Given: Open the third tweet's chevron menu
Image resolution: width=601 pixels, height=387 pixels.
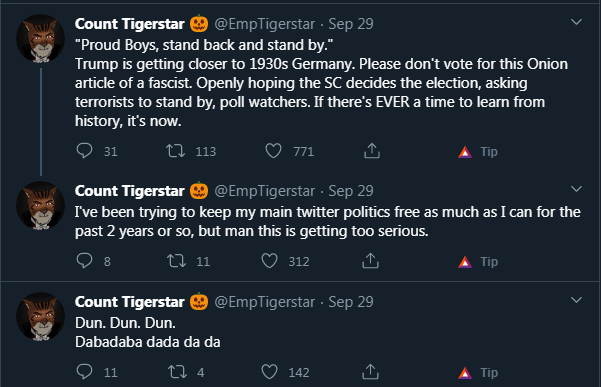Looking at the screenshot, I should click(x=576, y=300).
